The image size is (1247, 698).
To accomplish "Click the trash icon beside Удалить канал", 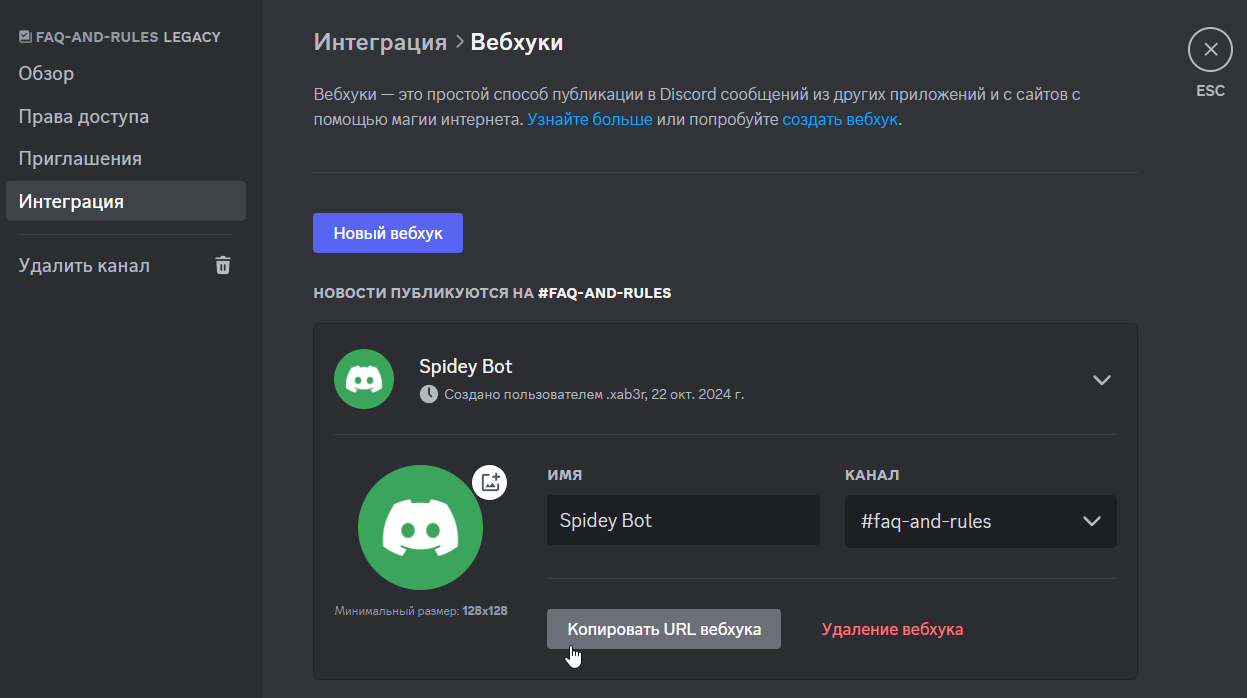I will [x=223, y=265].
